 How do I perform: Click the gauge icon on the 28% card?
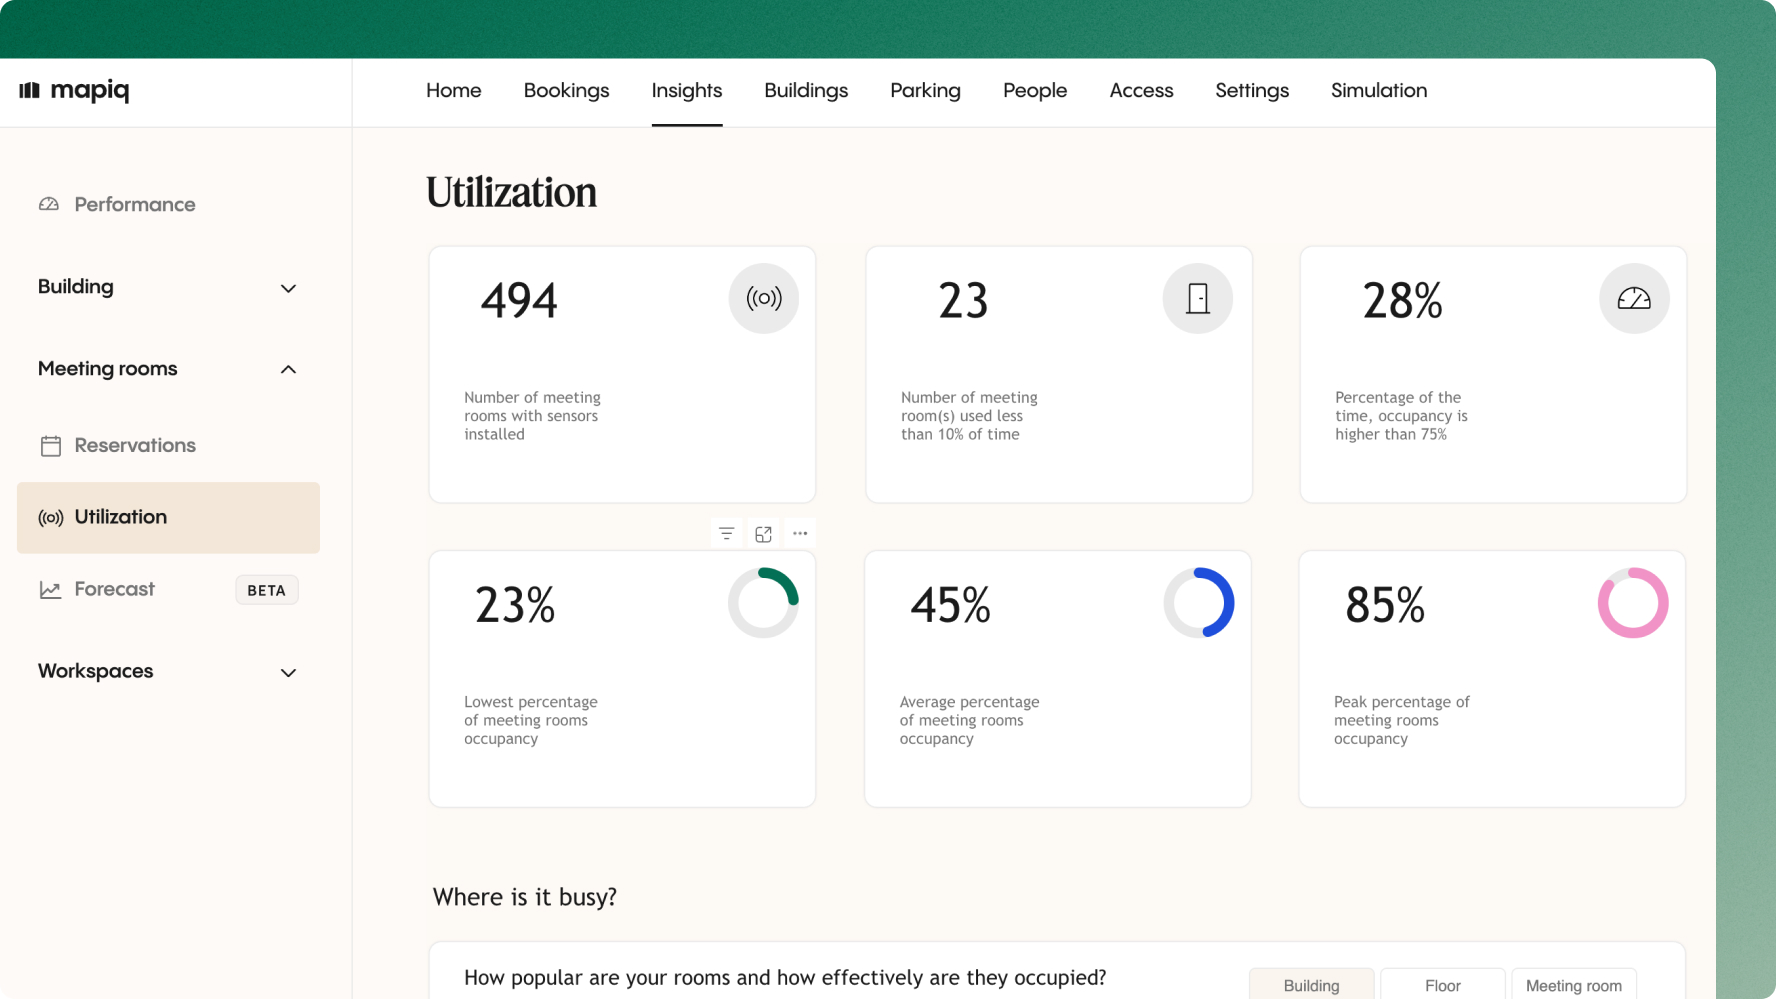(1634, 298)
